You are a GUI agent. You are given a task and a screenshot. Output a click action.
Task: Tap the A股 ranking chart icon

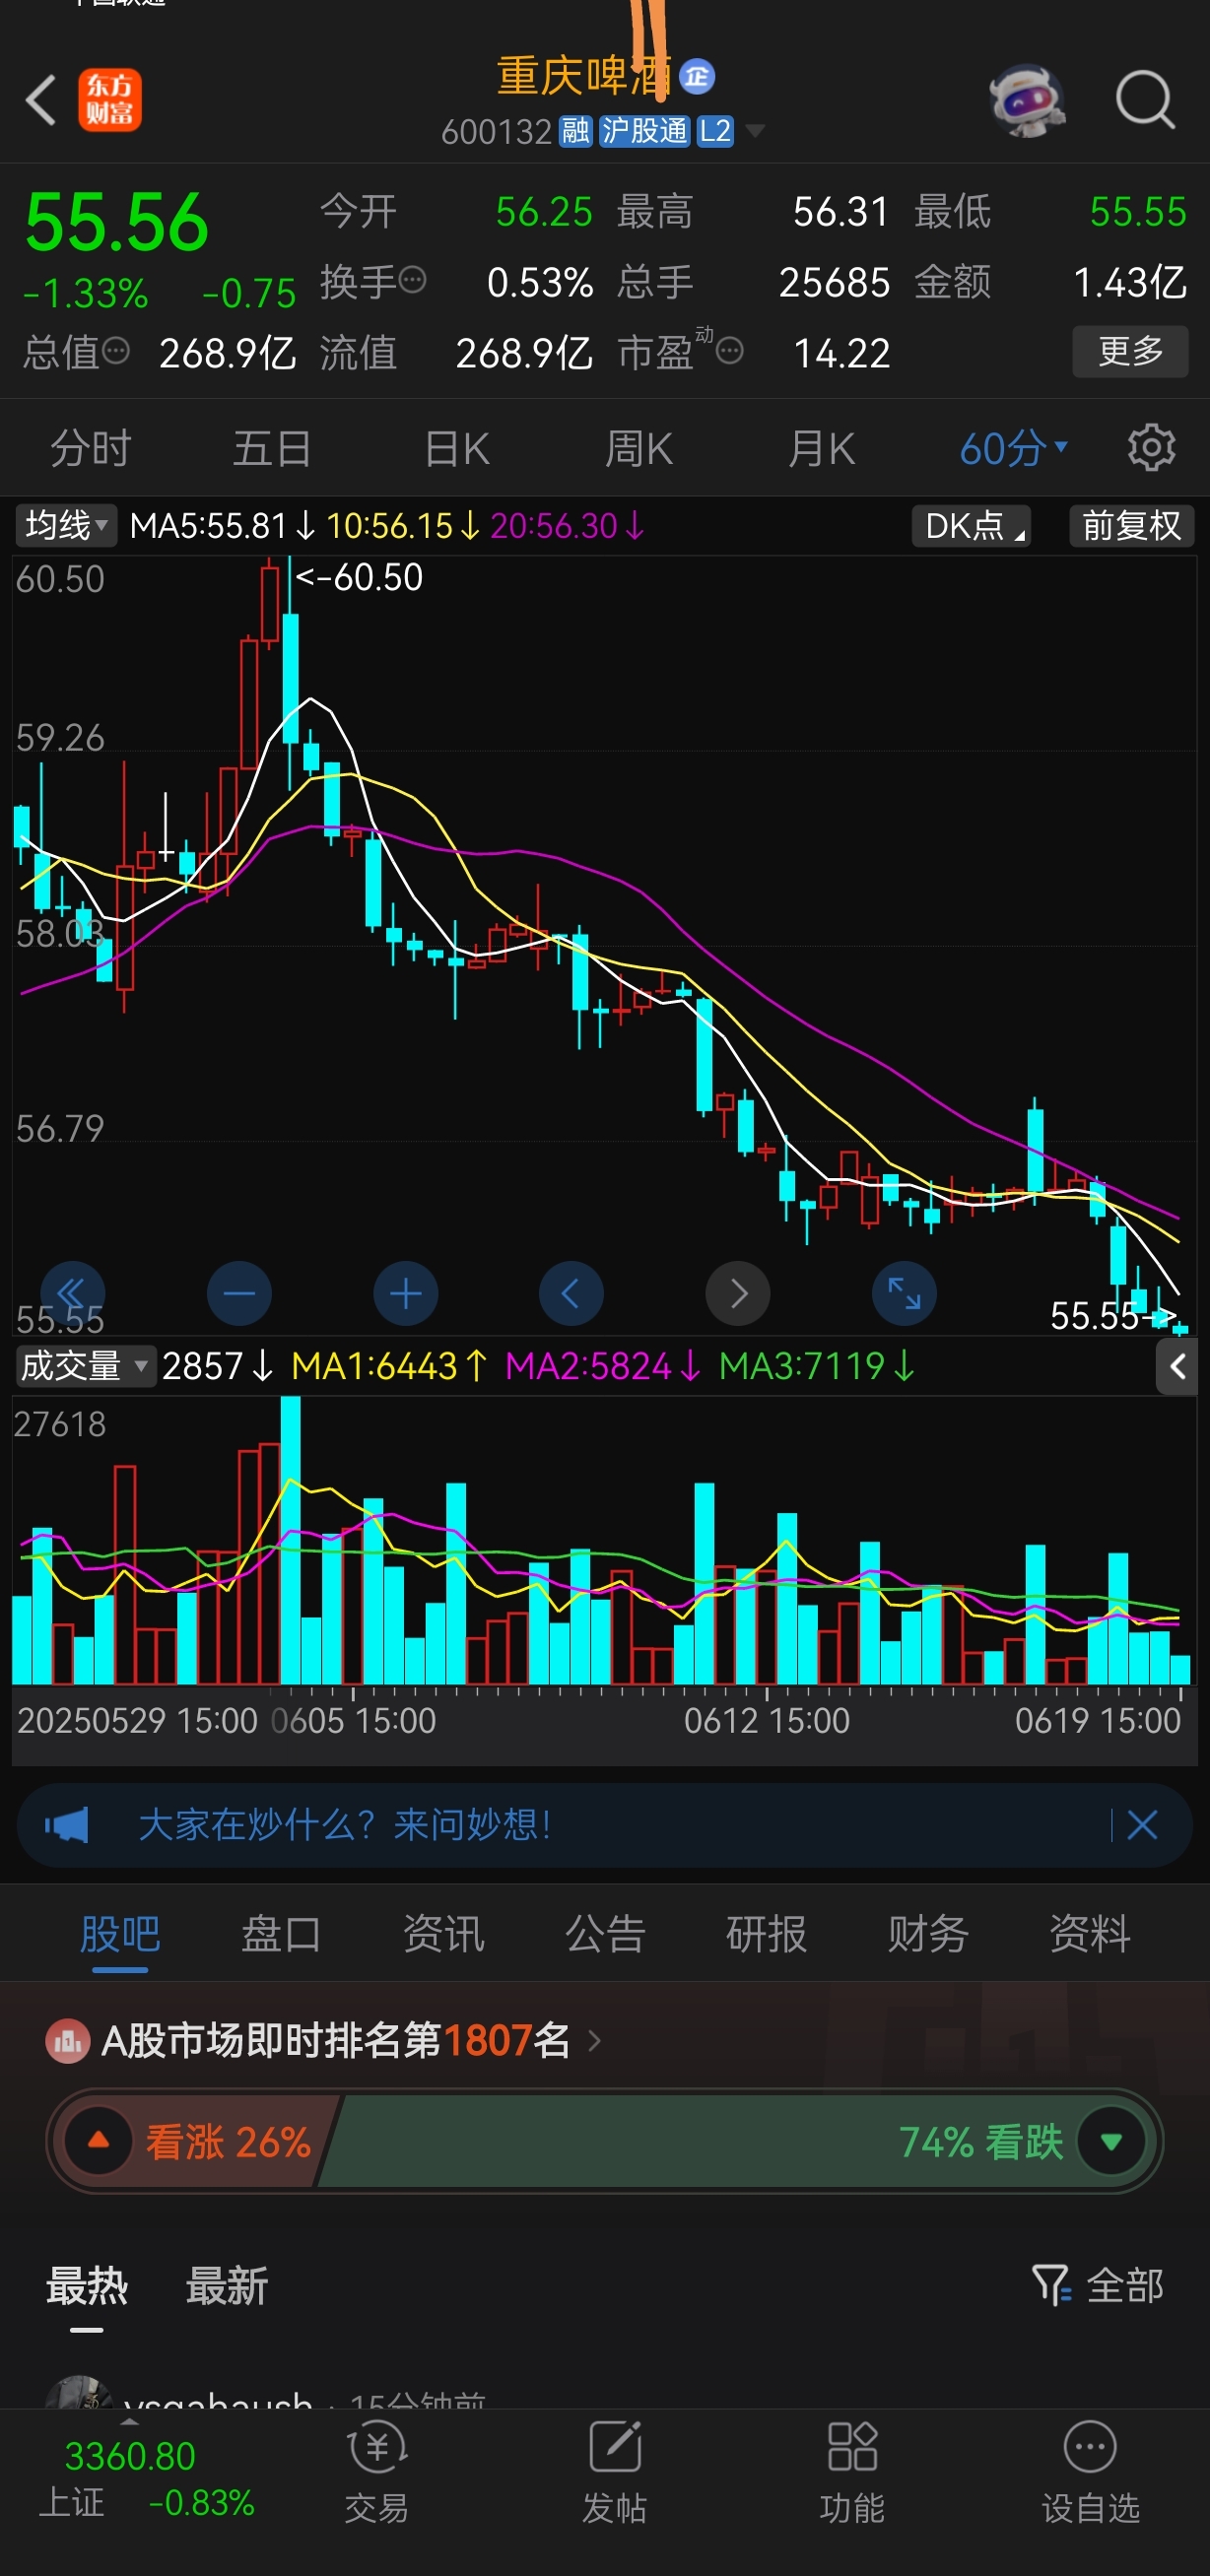68,2040
